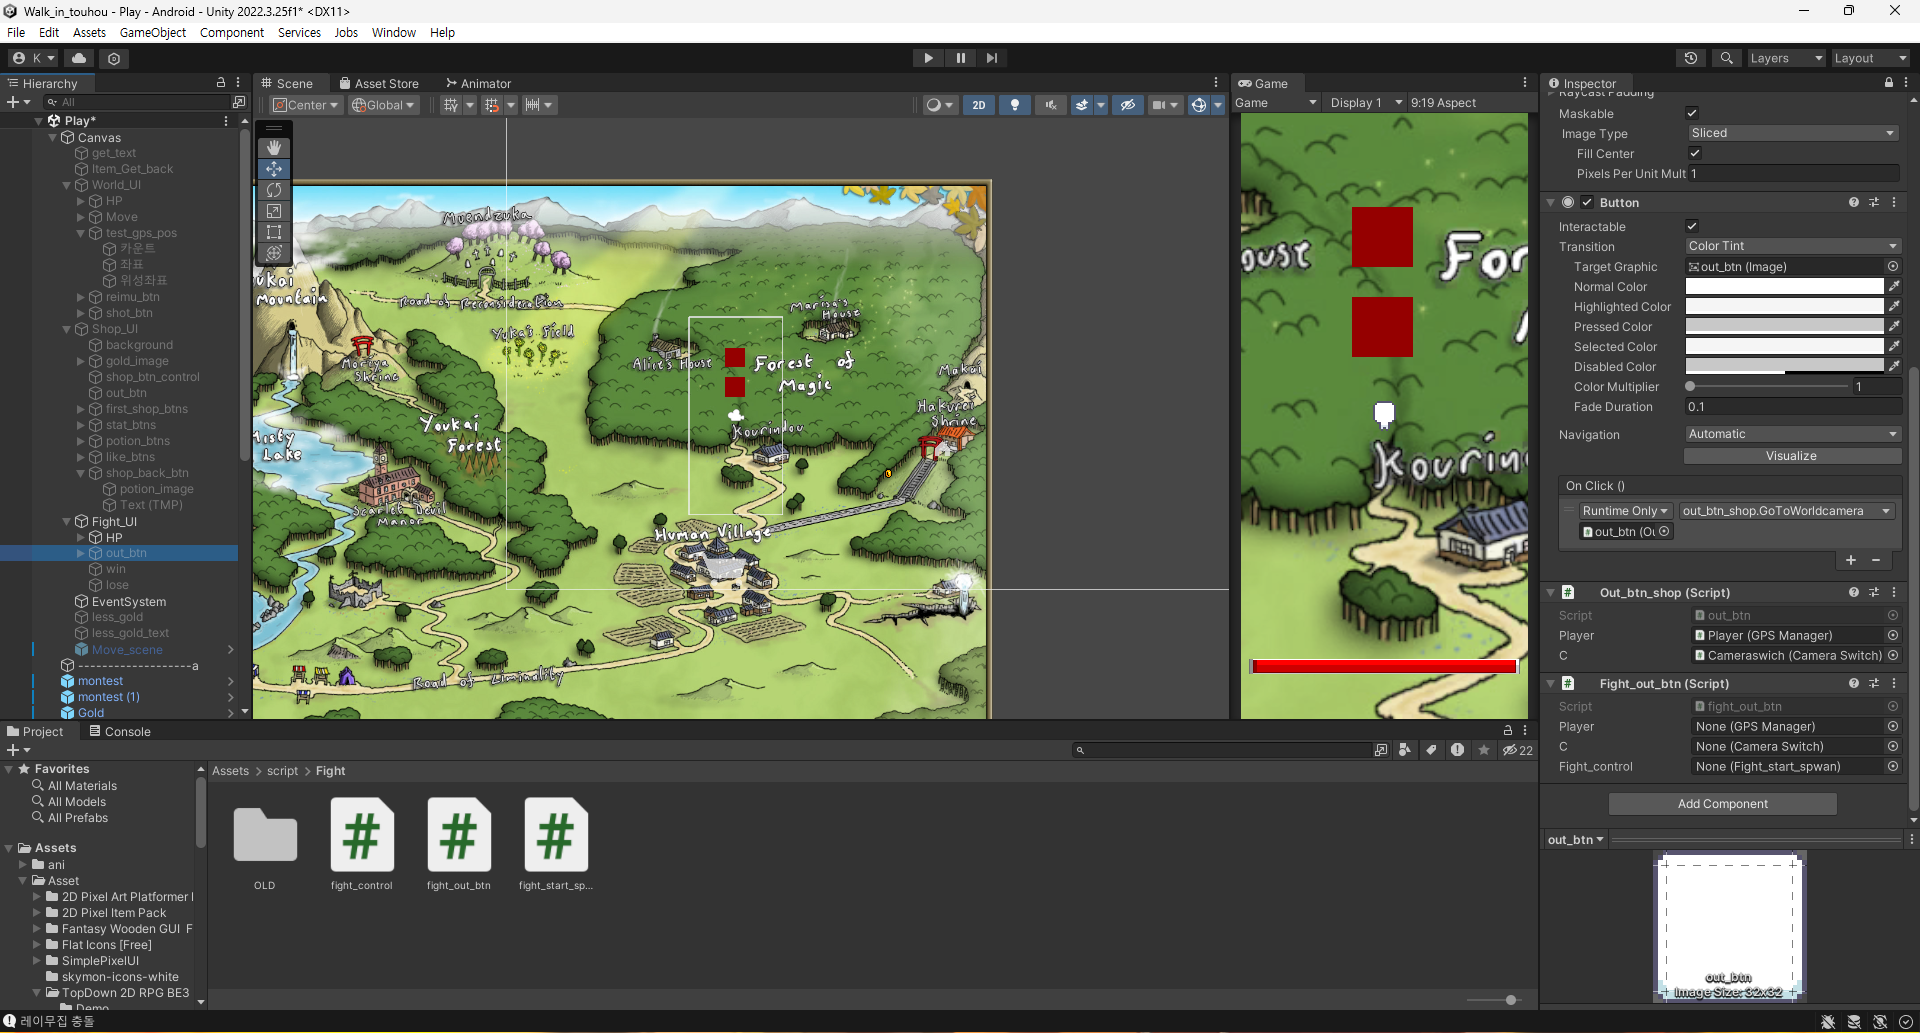Select the Move tool in Scene toolbar
This screenshot has height=1033, width=1920.
[274, 169]
